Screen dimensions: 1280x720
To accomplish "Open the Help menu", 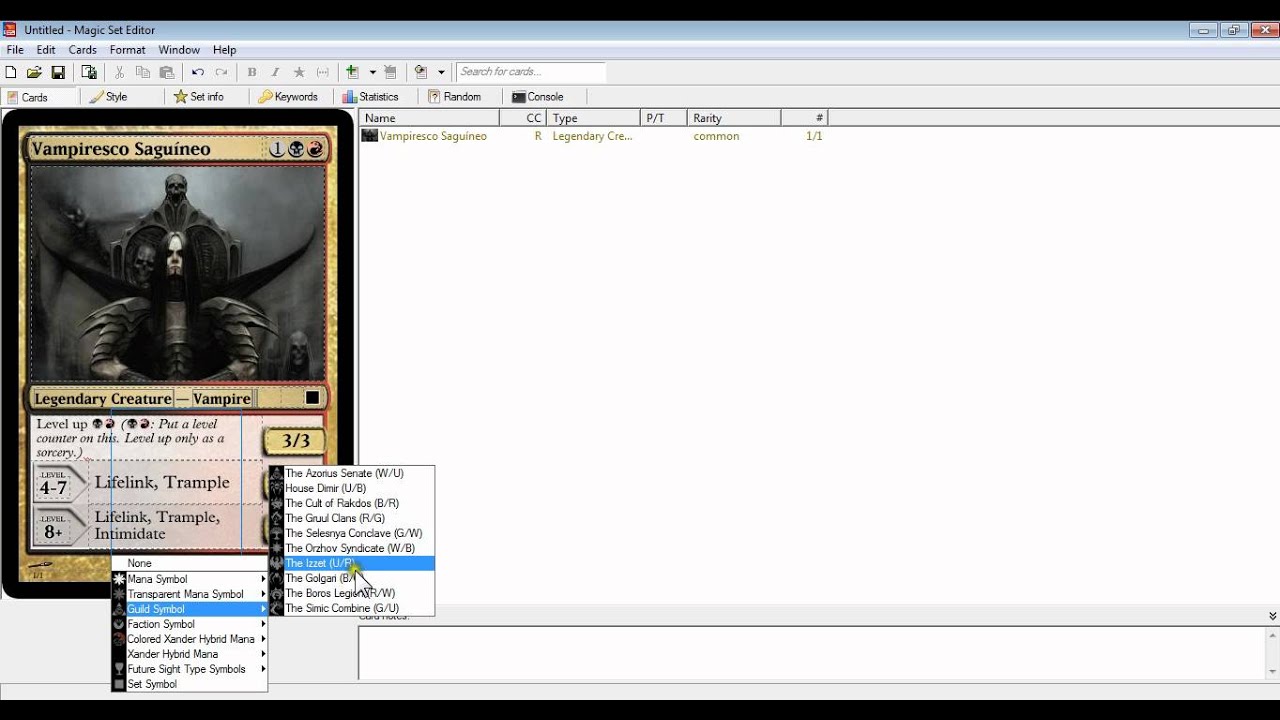I will [225, 50].
